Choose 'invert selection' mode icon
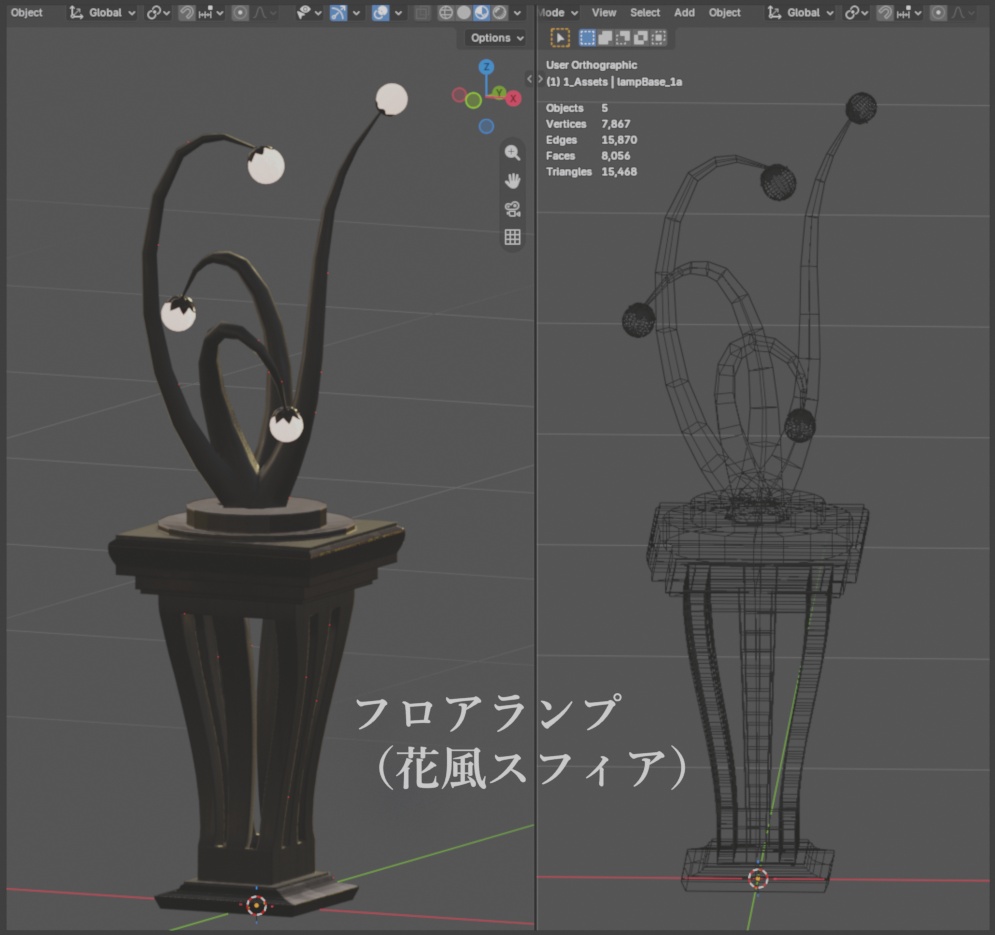The image size is (995, 935). click(x=641, y=38)
